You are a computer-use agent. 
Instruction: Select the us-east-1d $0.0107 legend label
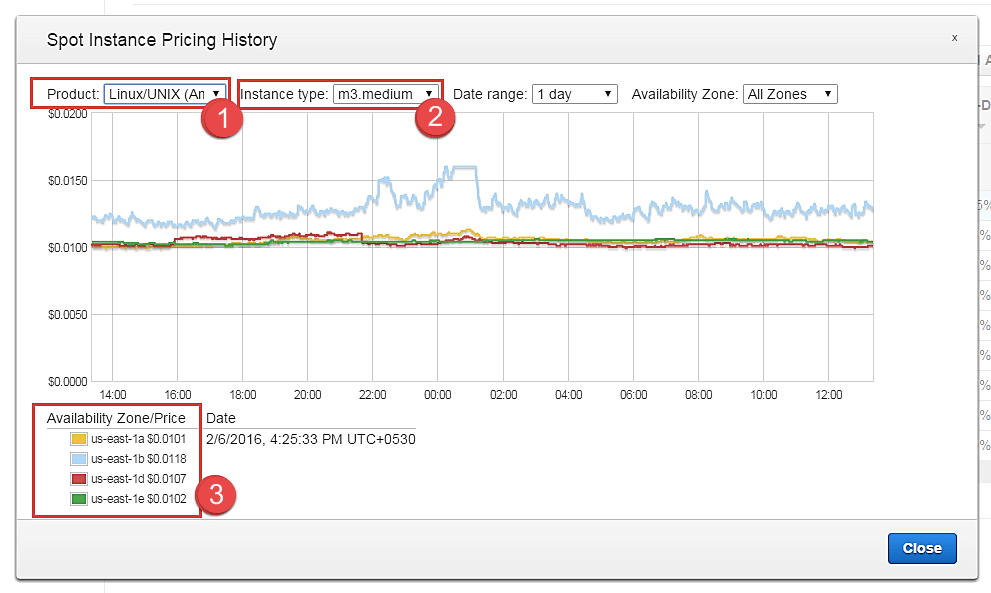point(138,479)
